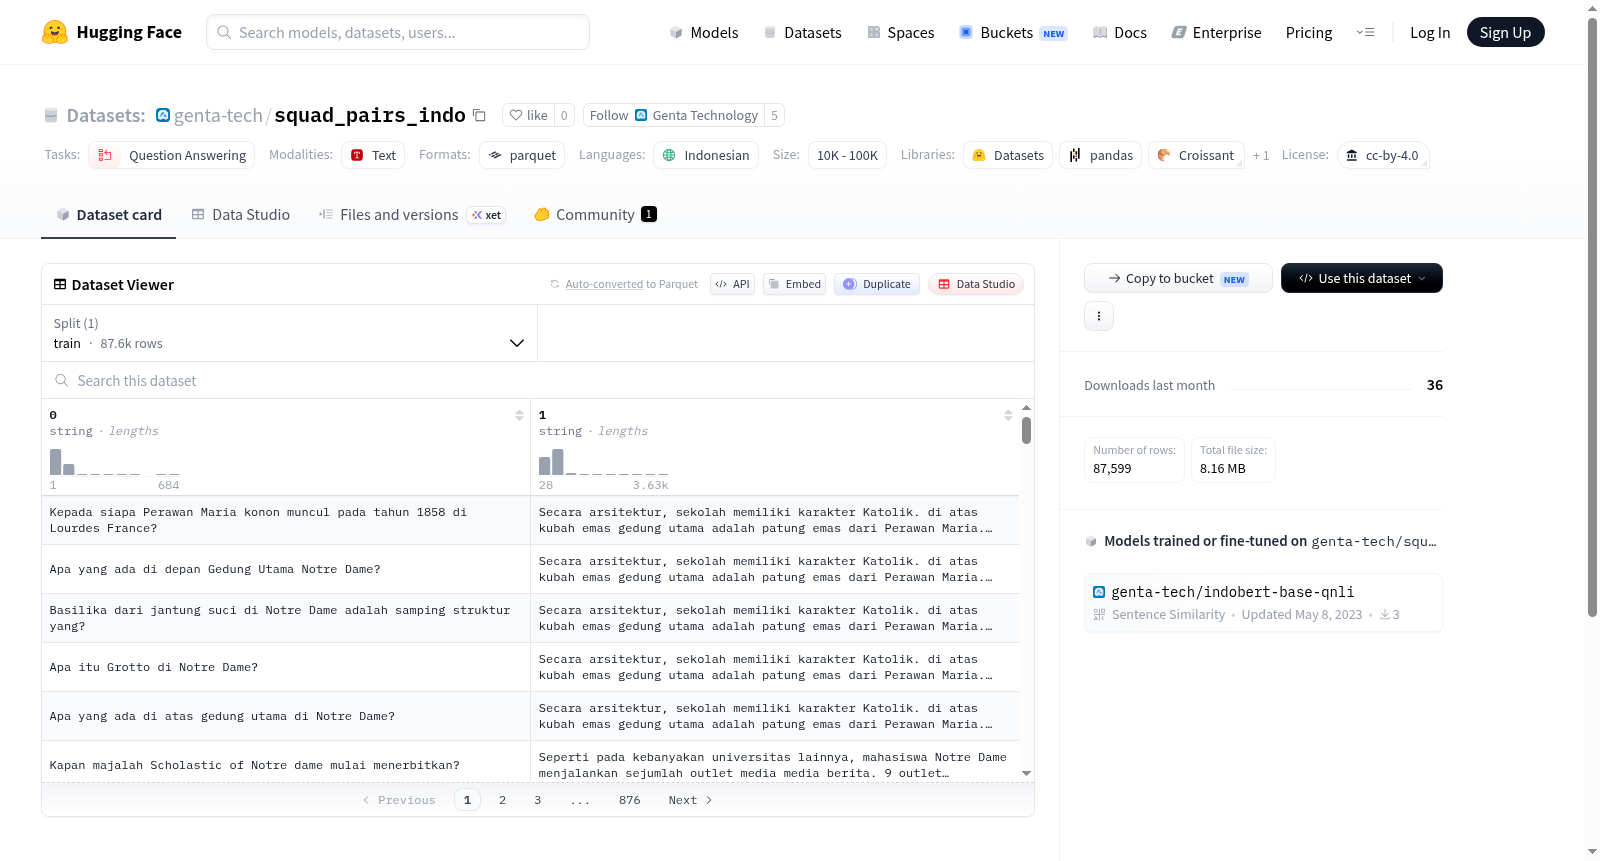Click the viewer scroll down arrow
The height and width of the screenshot is (861, 1600).
click(x=1026, y=774)
